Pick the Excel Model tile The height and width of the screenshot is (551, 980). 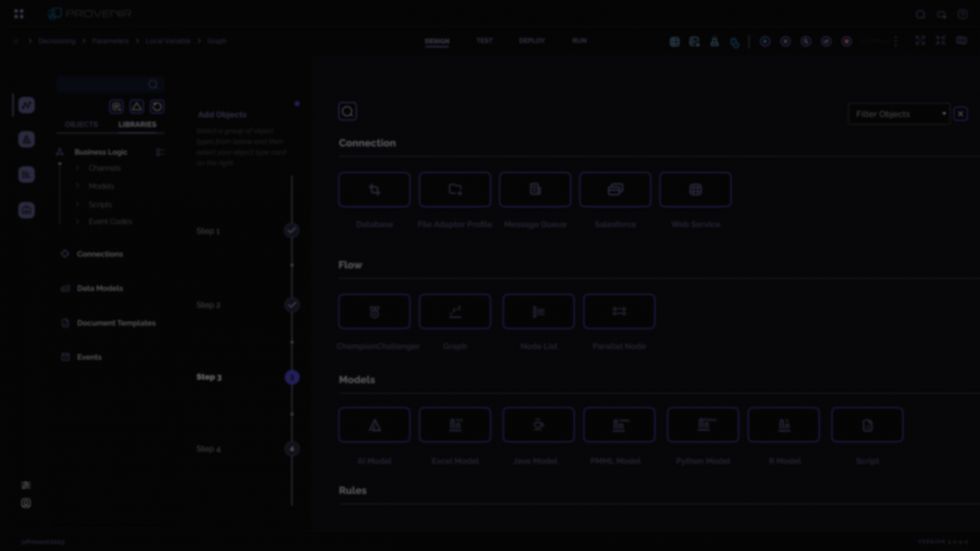(455, 425)
